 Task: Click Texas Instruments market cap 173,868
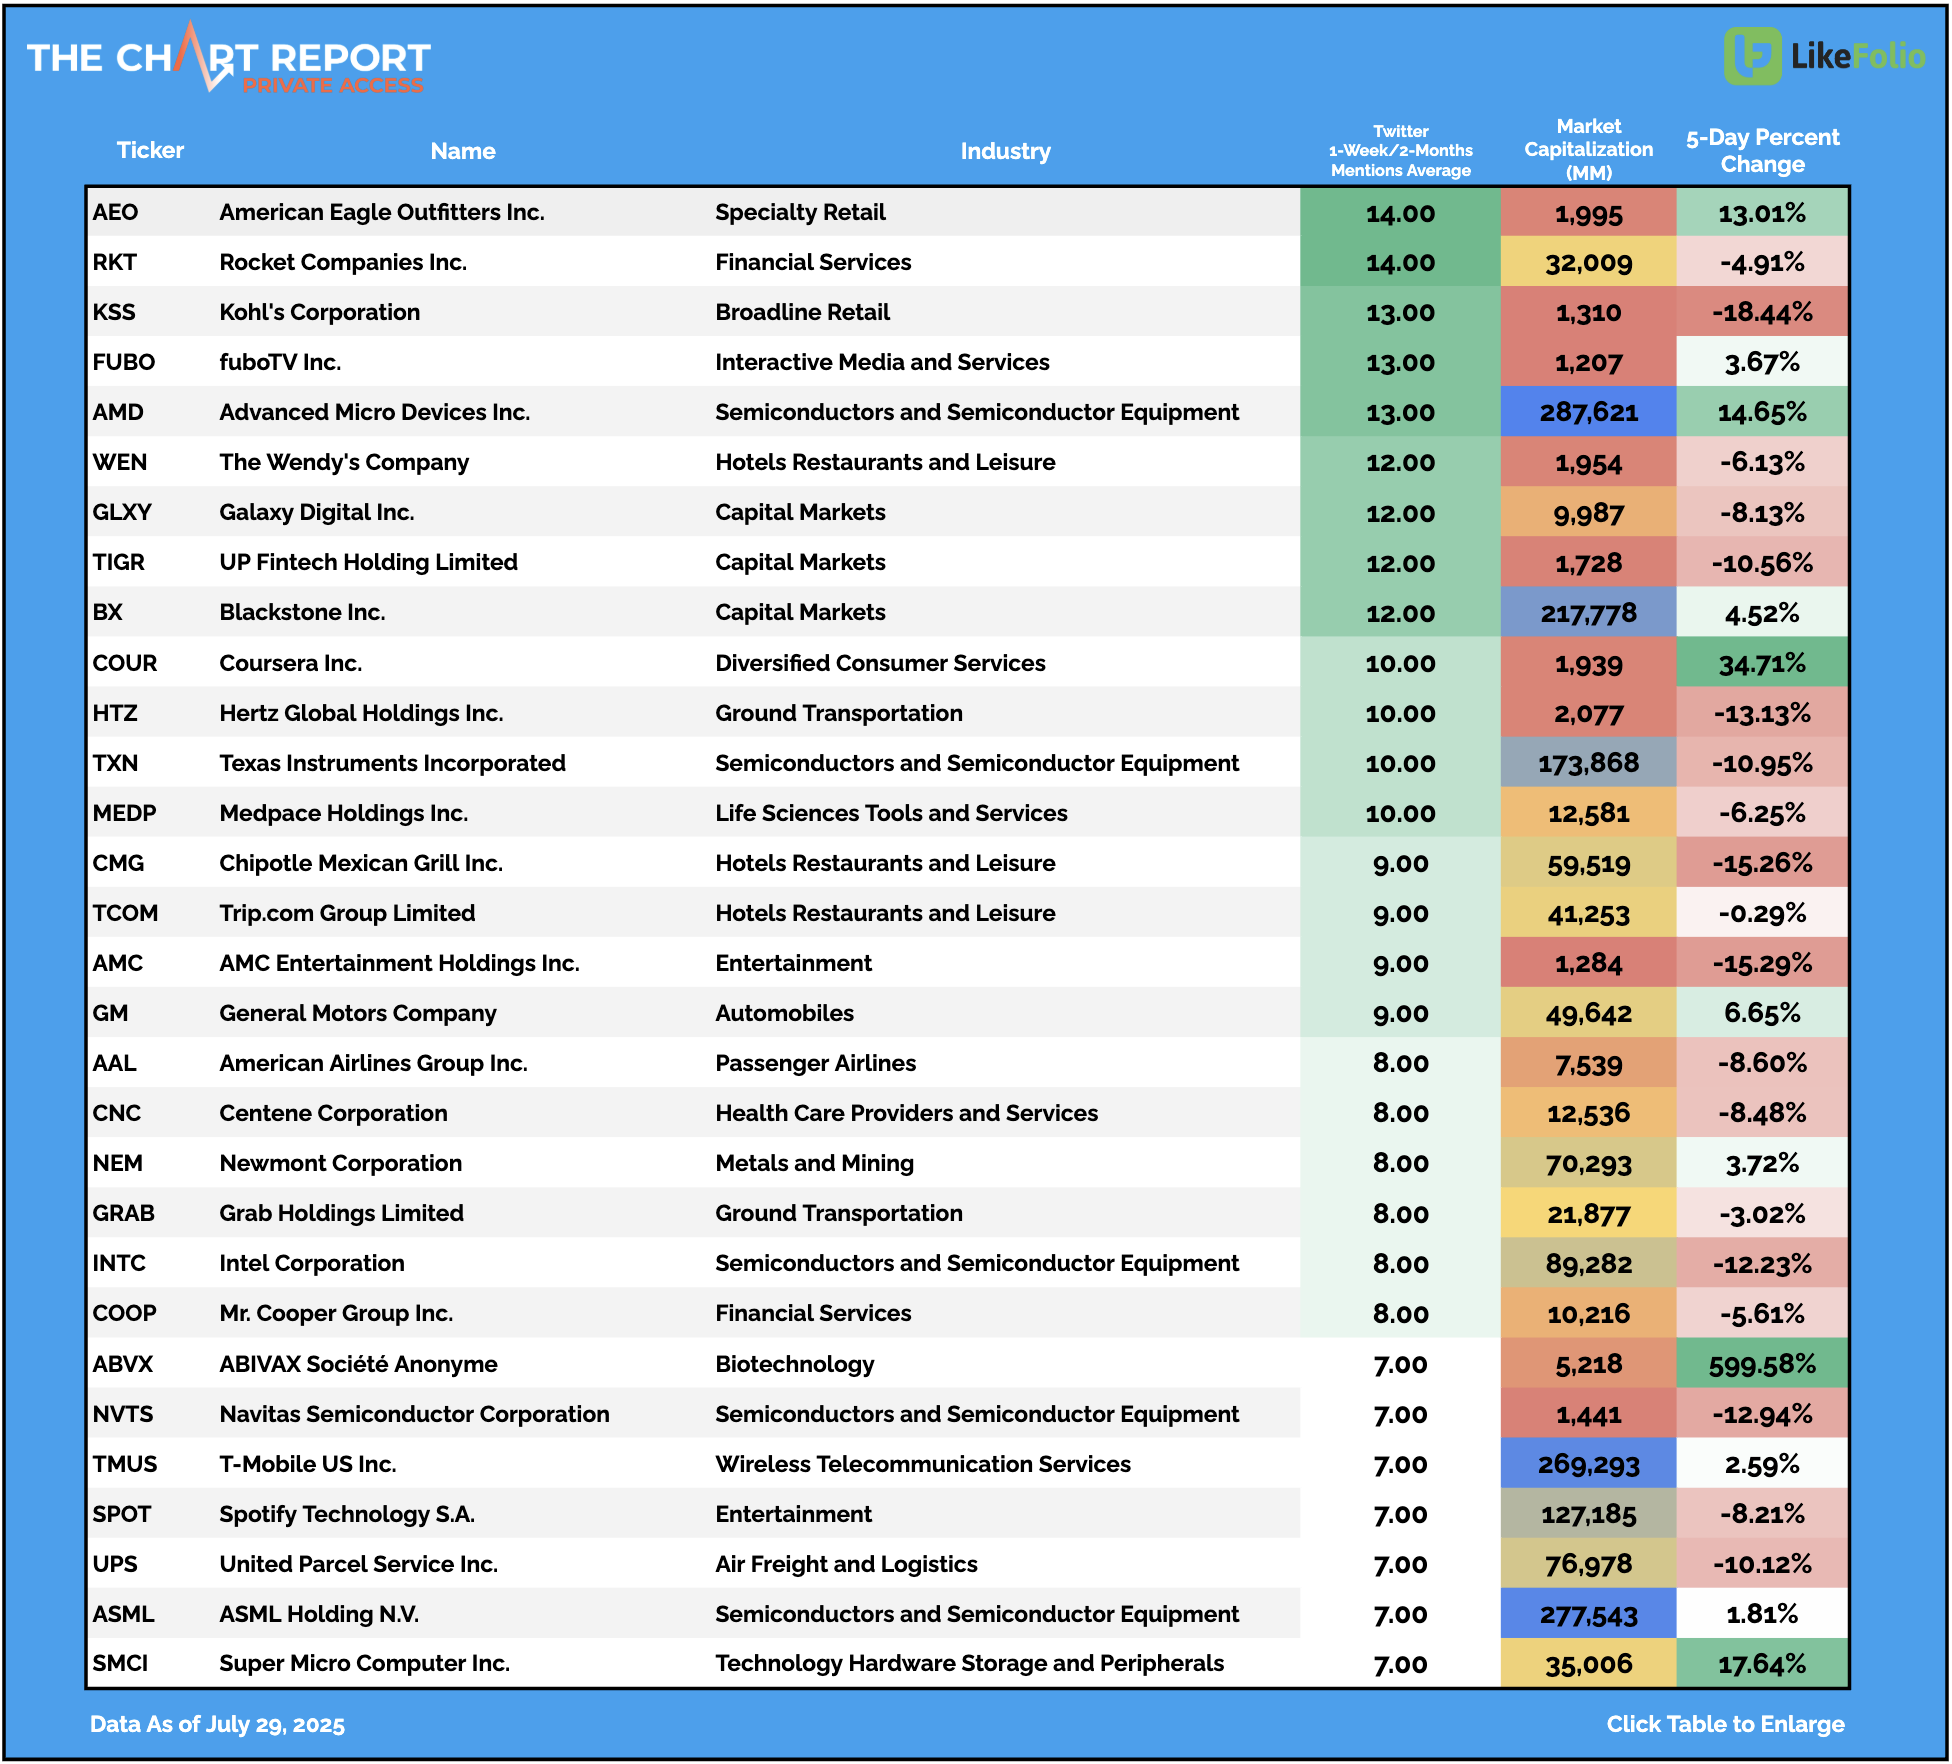pos(1588,763)
